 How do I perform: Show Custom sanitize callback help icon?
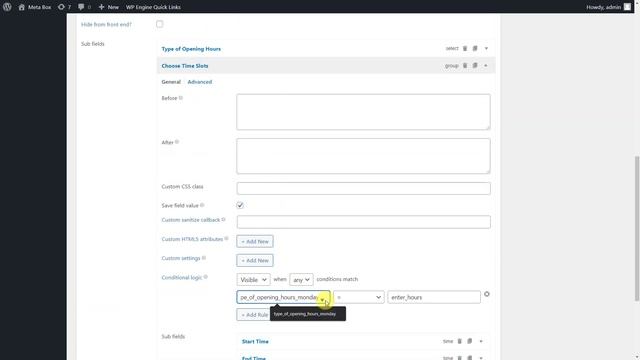pos(223,220)
